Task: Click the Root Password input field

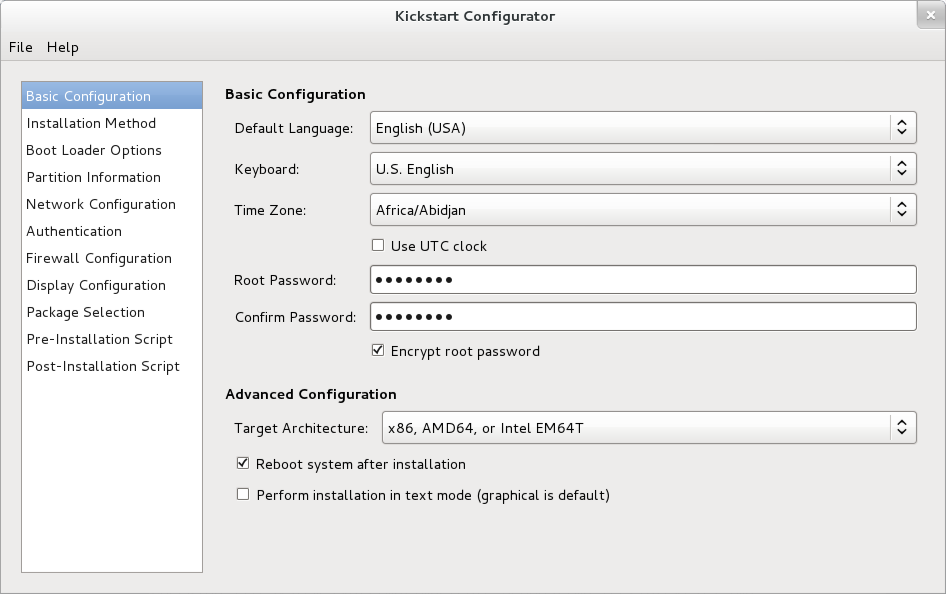Action: pos(642,280)
